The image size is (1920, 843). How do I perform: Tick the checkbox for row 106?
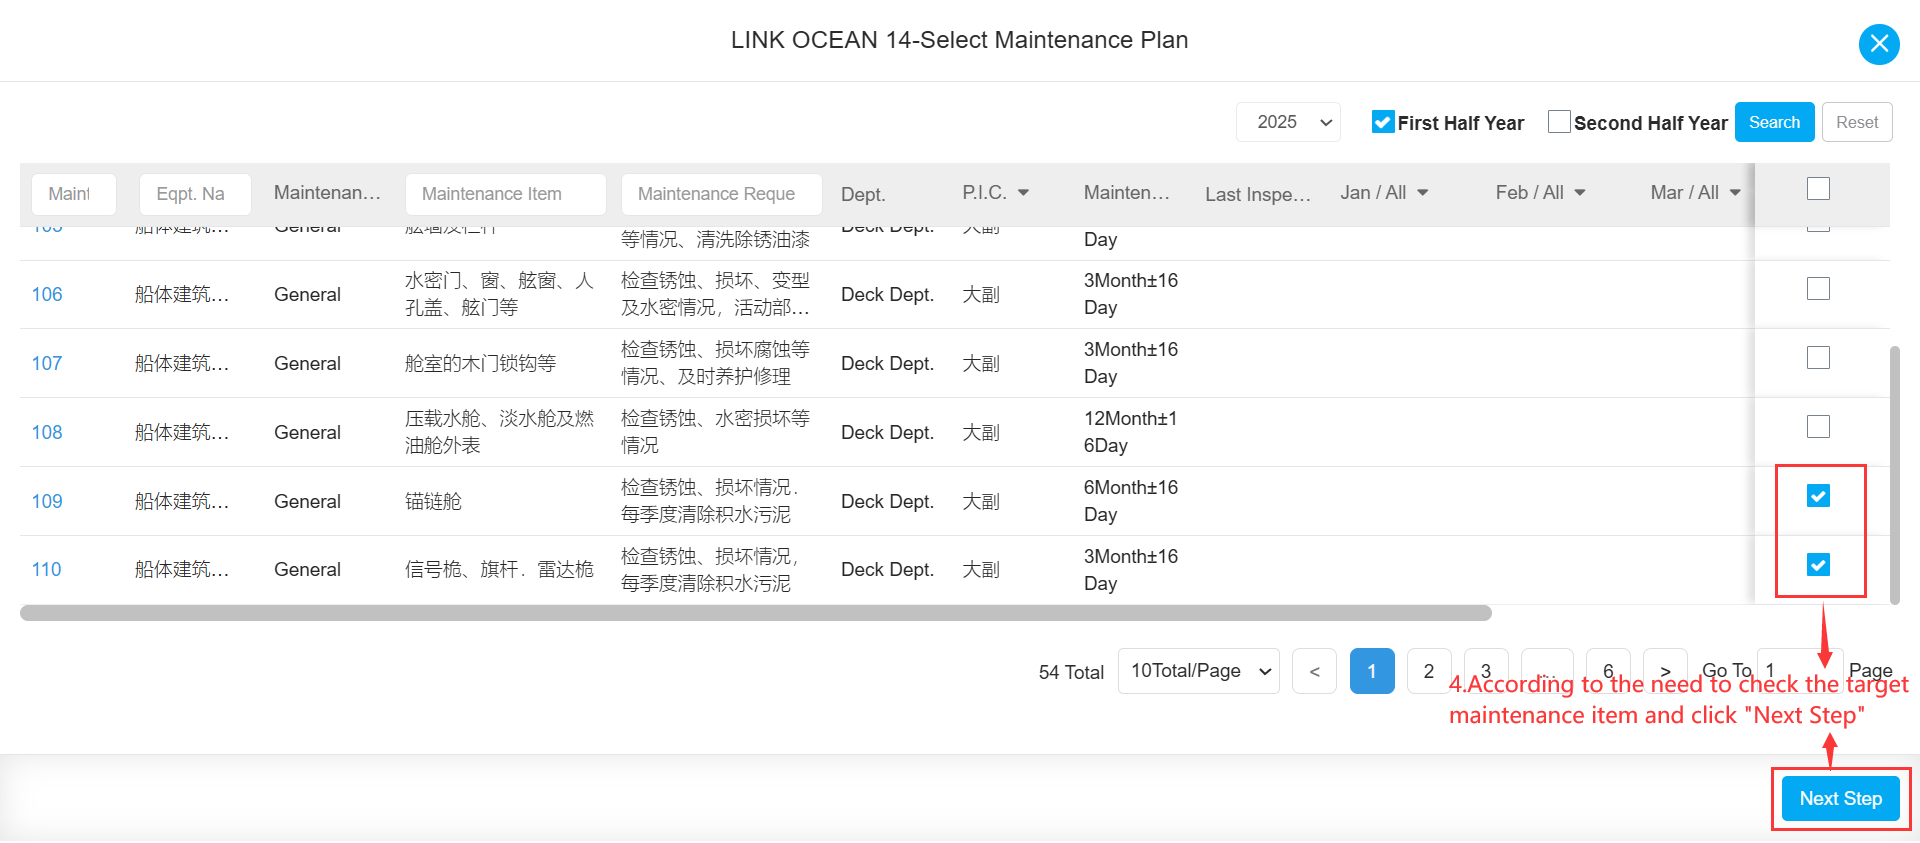pyautogui.click(x=1818, y=289)
